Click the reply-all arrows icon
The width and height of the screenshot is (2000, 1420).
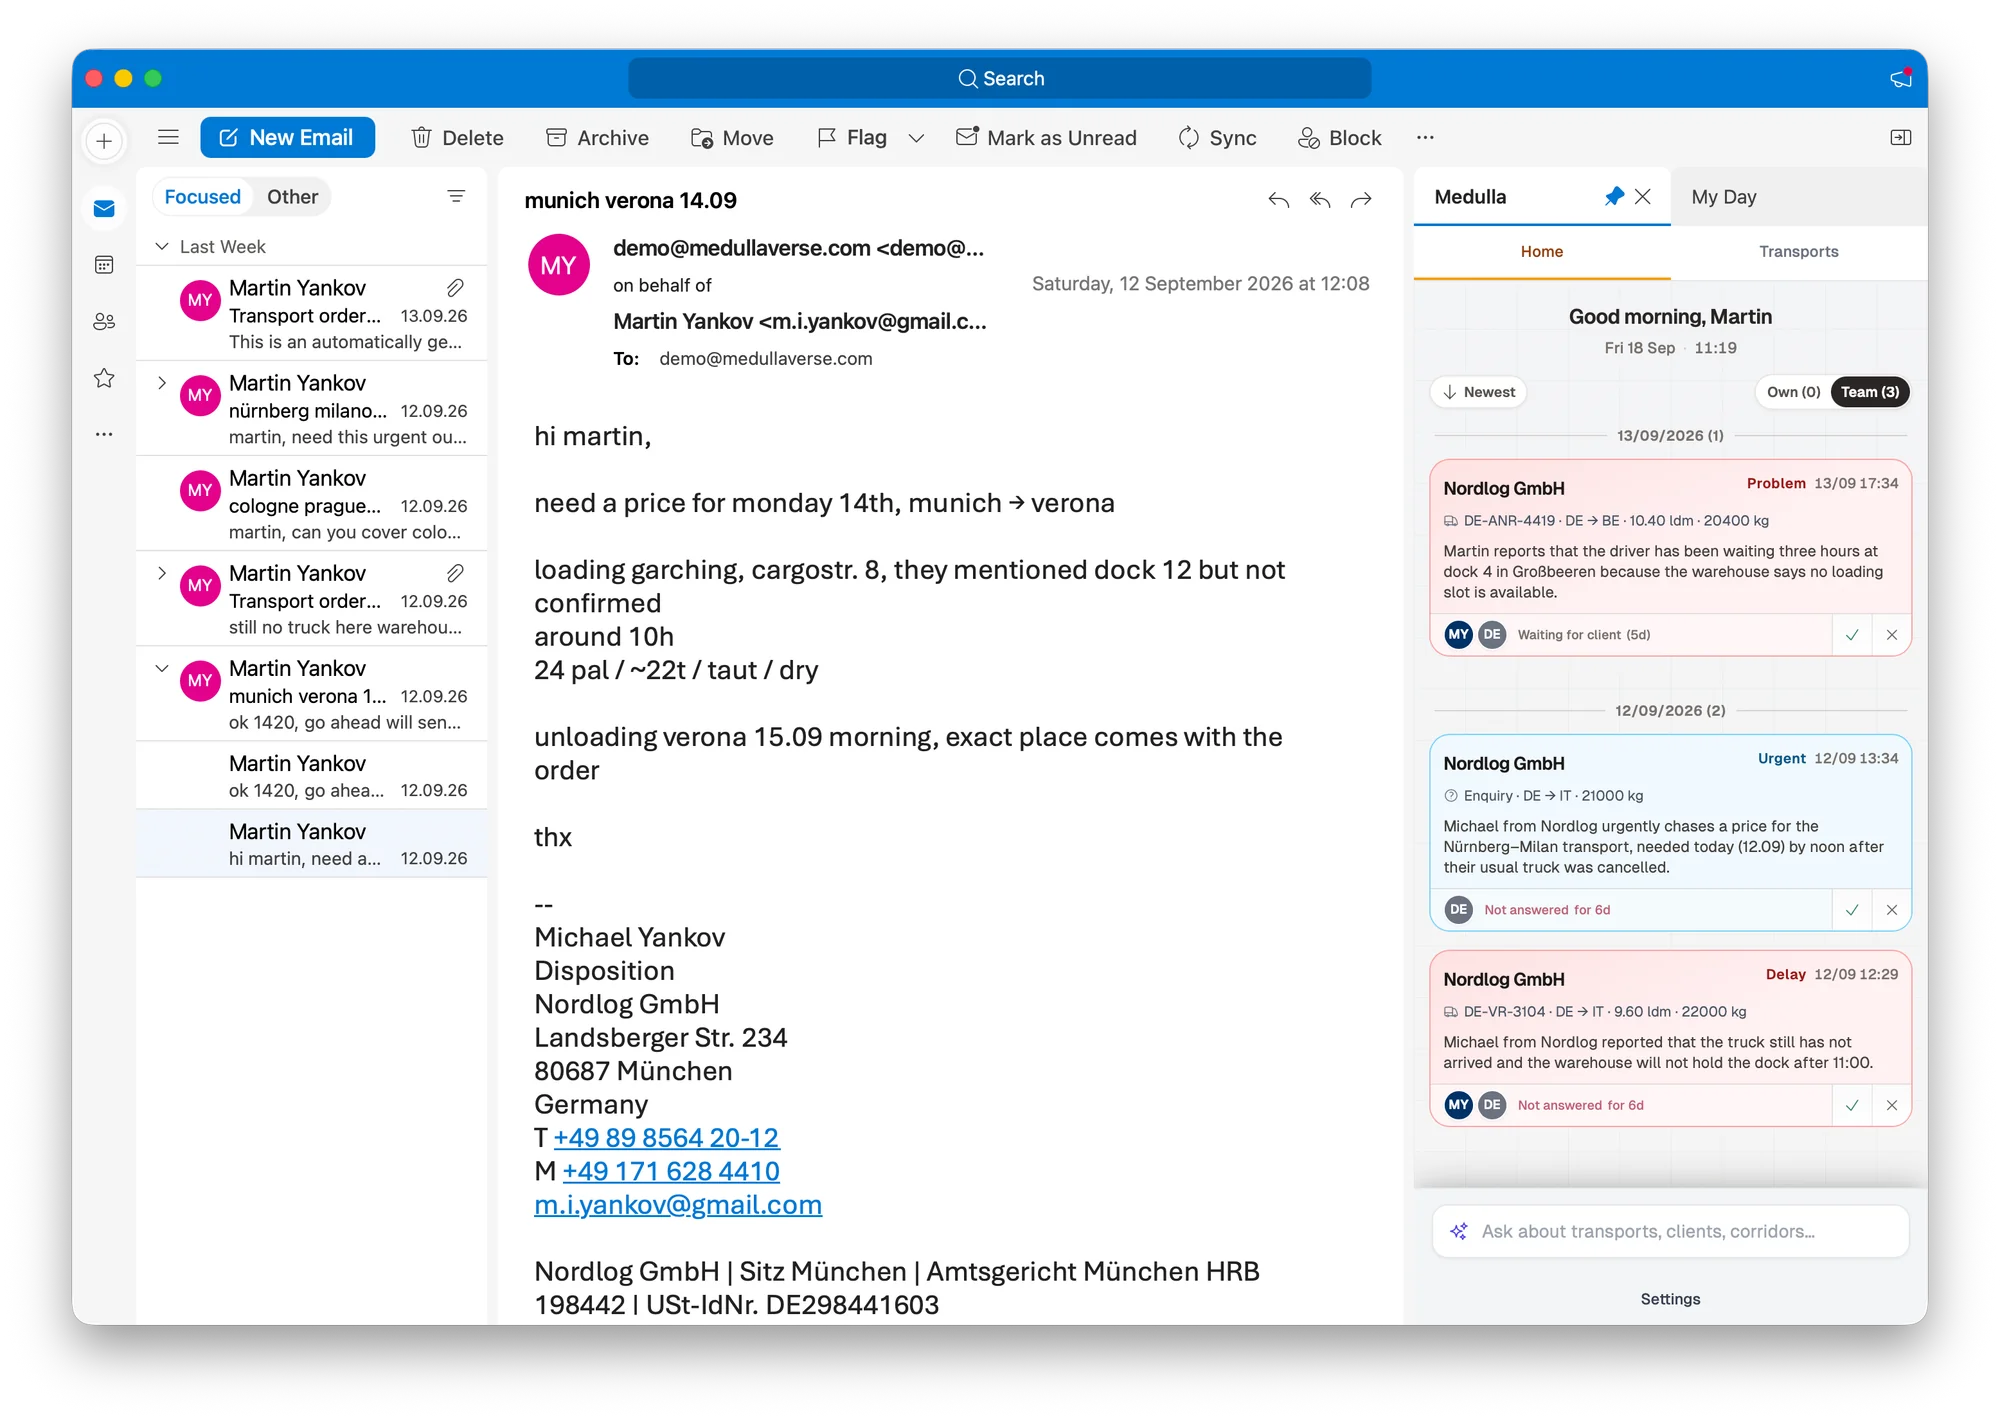[x=1320, y=200]
